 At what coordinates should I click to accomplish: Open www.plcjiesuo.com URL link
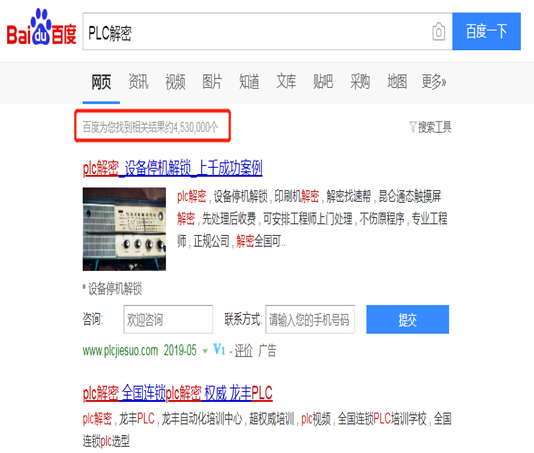[x=120, y=350]
